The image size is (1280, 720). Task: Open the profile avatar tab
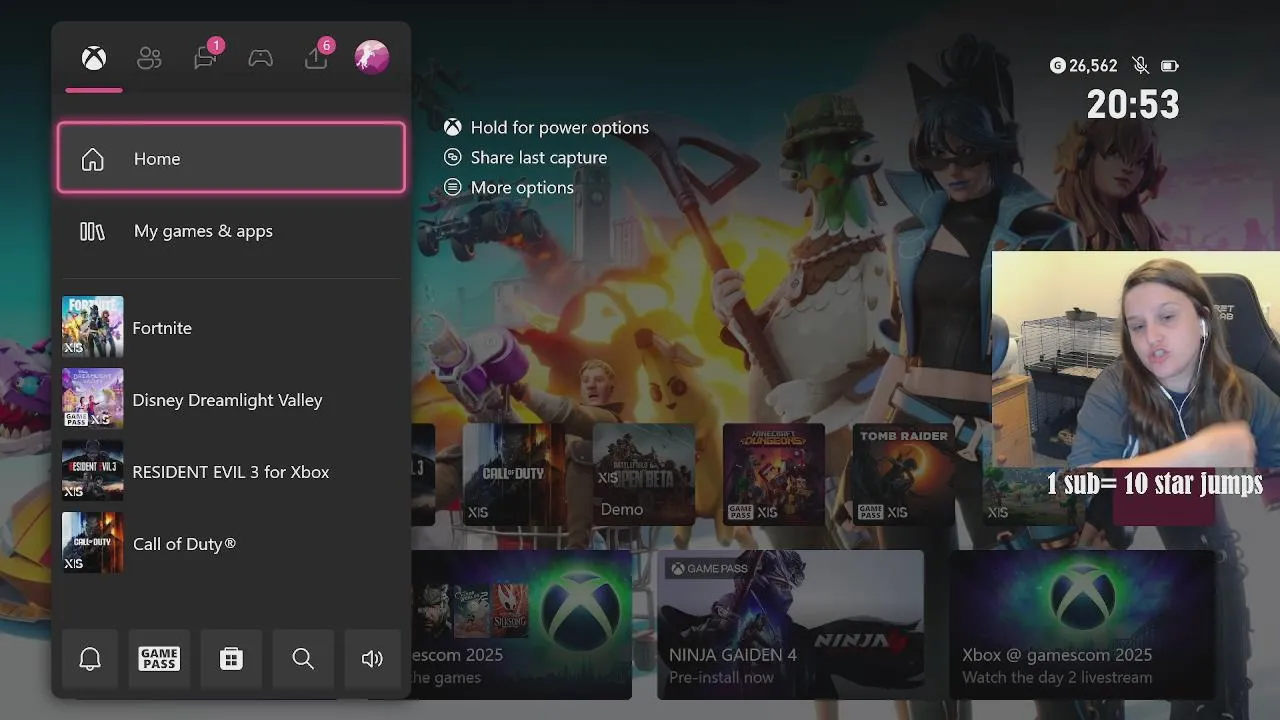pos(372,57)
